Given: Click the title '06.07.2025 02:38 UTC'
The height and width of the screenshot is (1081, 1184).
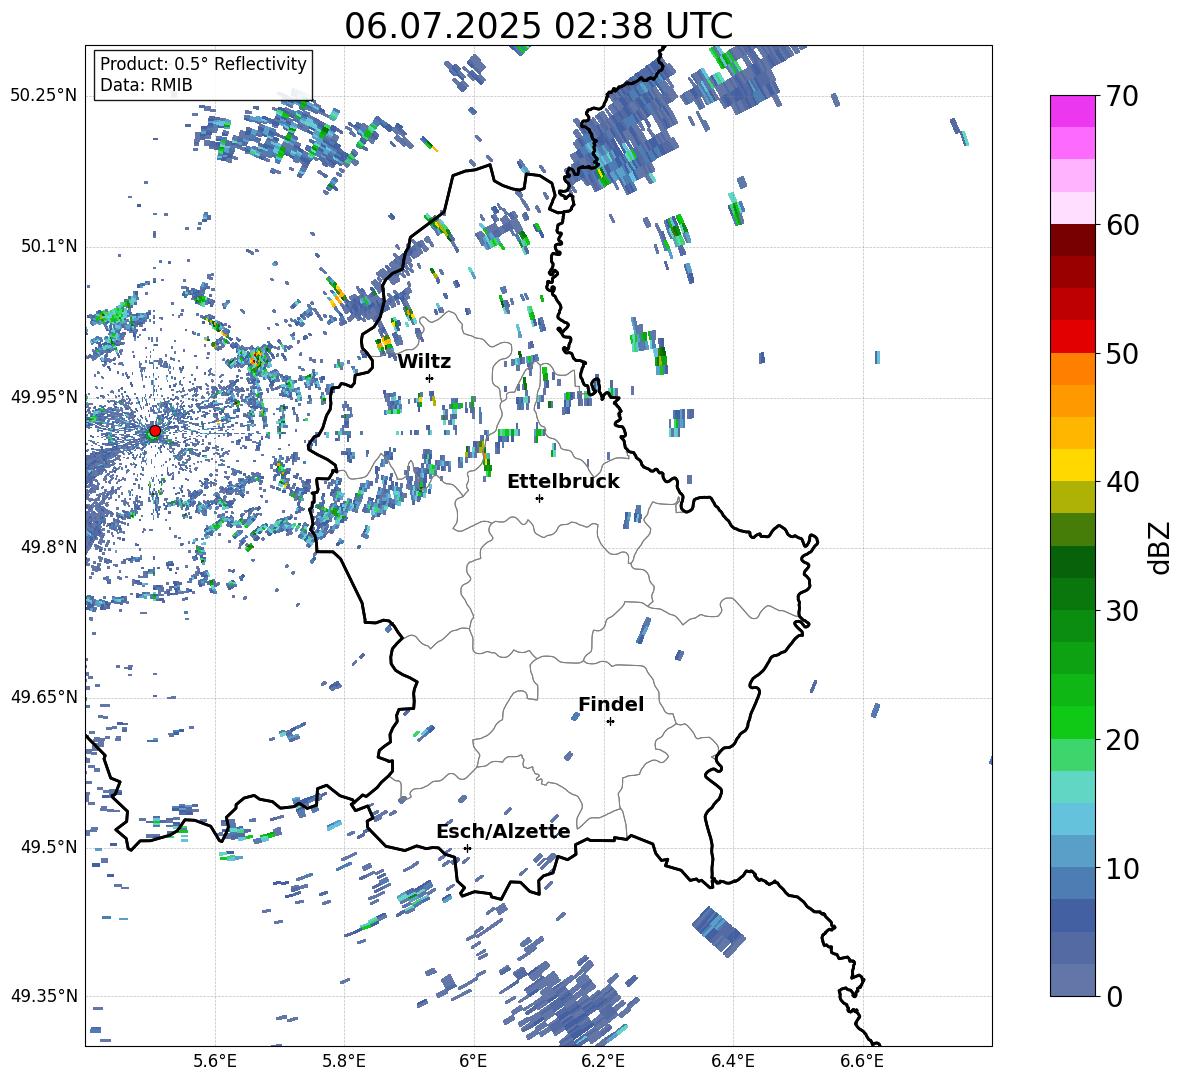Looking at the screenshot, I should tap(538, 26).
